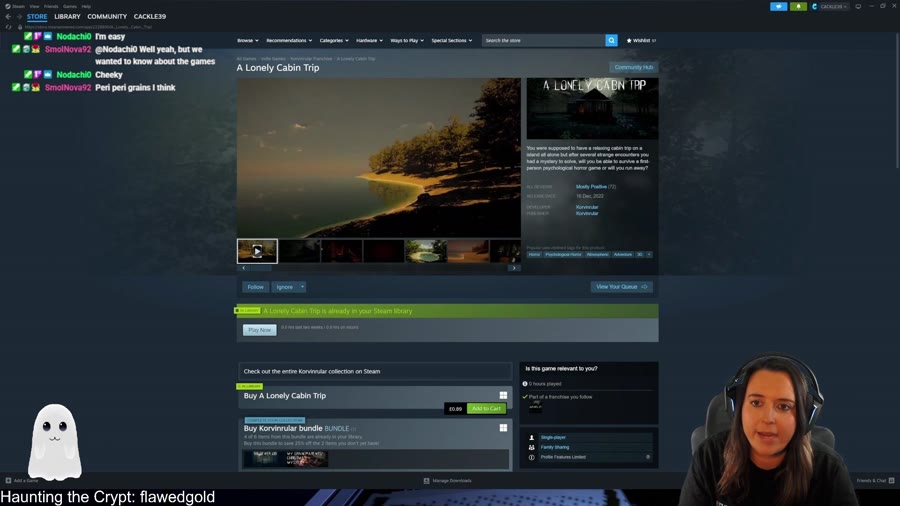Open the Help menu in the menu bar
The image size is (900, 506).
pyautogui.click(x=86, y=6)
